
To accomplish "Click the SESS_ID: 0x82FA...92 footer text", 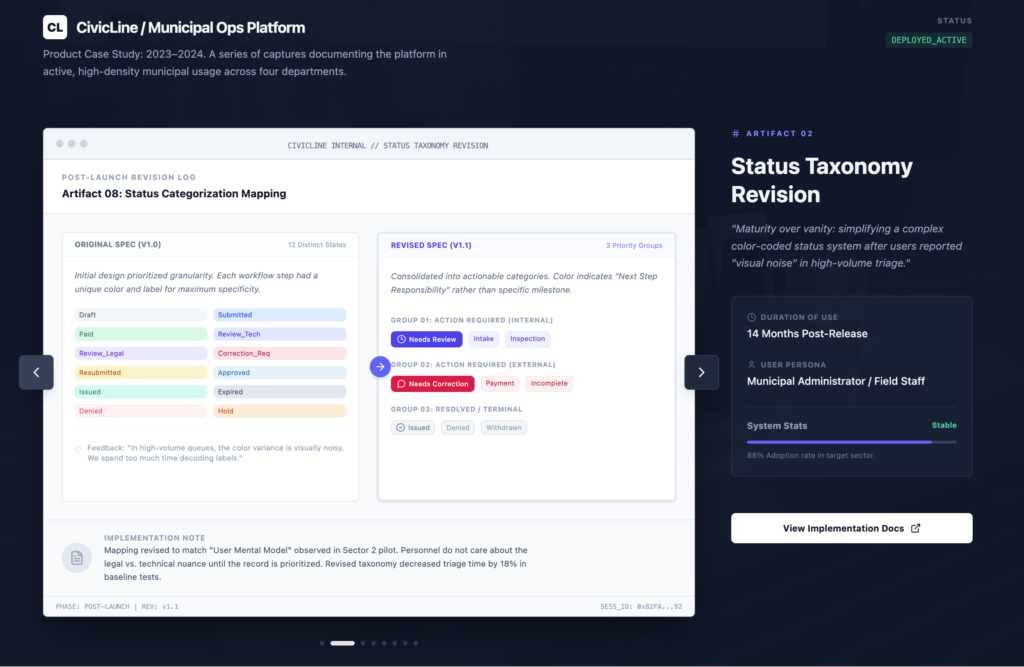I will 641,607.
